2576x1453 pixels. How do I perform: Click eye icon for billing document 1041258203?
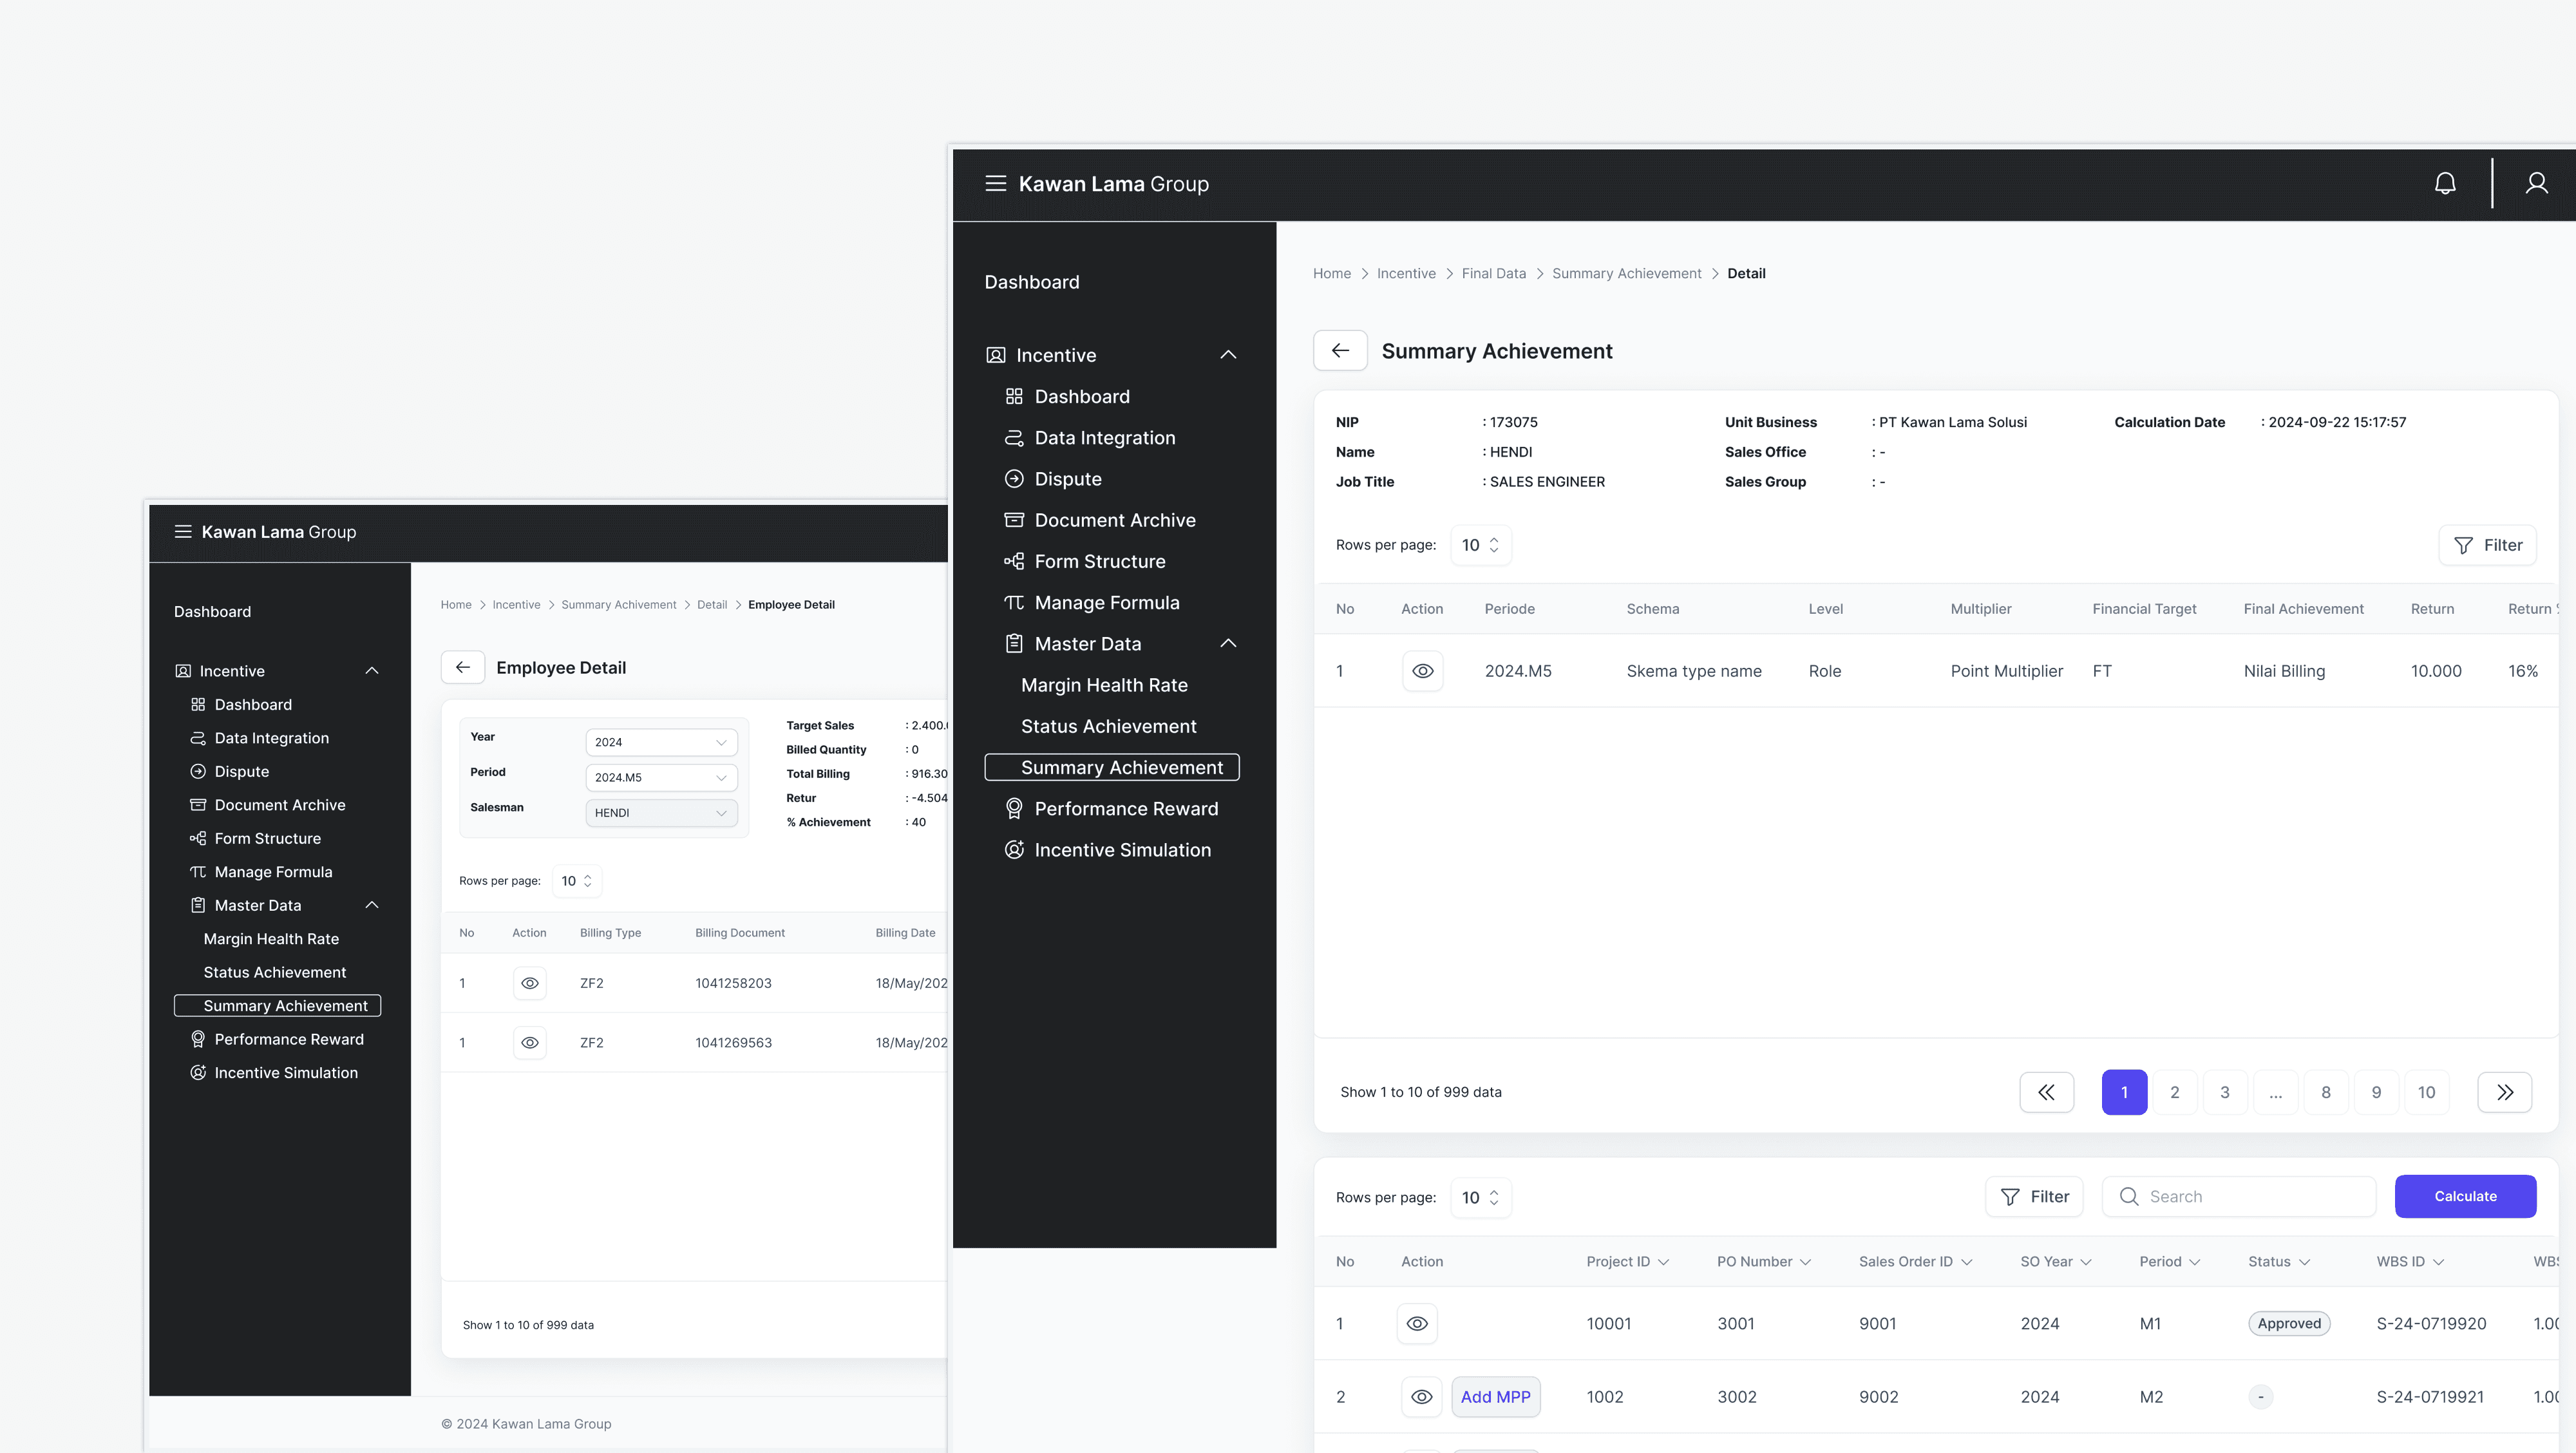click(x=530, y=983)
